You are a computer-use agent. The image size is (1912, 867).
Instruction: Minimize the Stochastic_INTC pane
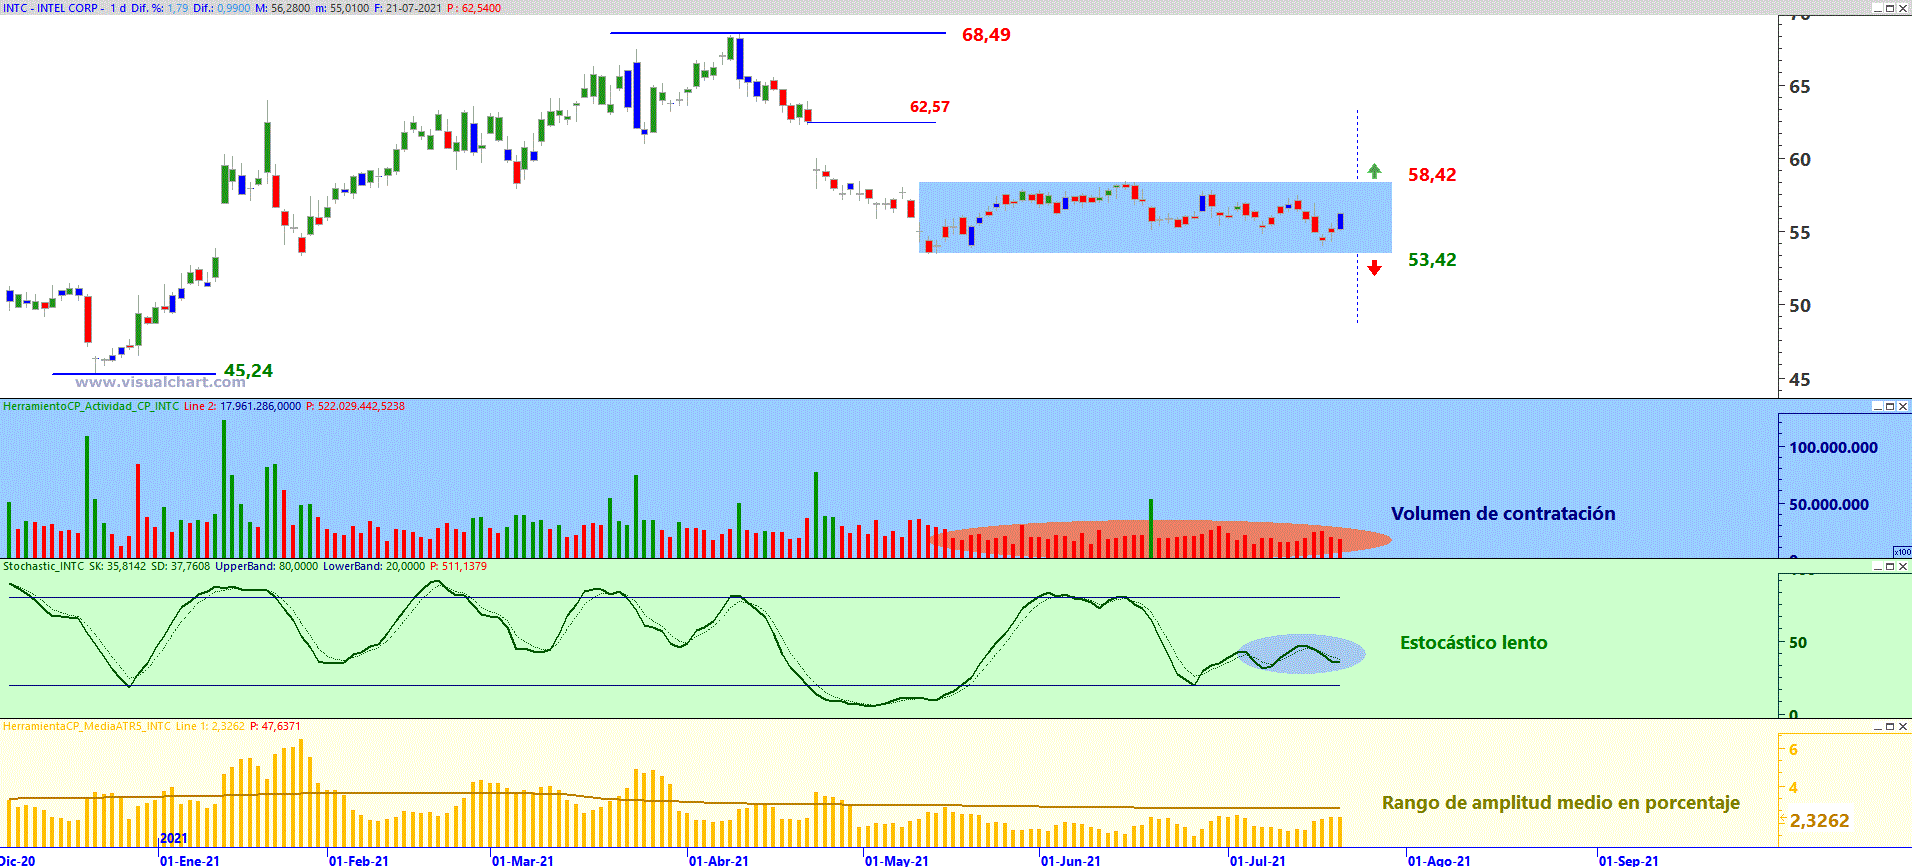pos(1877,566)
